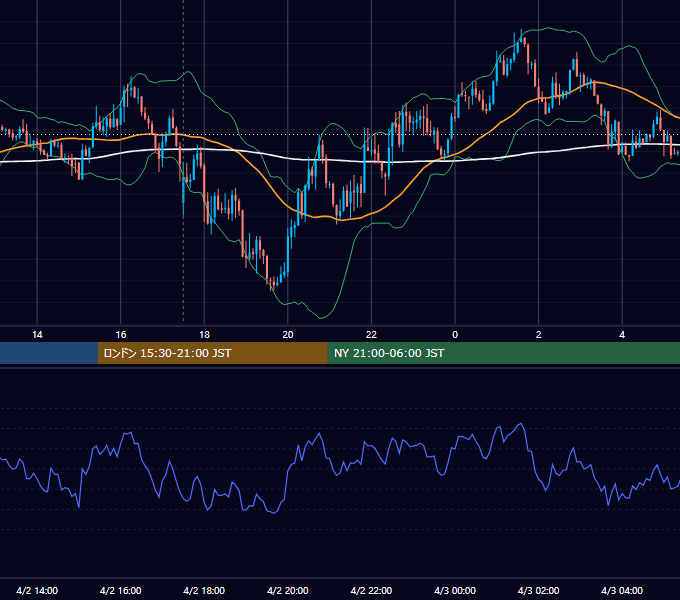Click the 14 hour label on the upper axis

pyautogui.click(x=37, y=335)
